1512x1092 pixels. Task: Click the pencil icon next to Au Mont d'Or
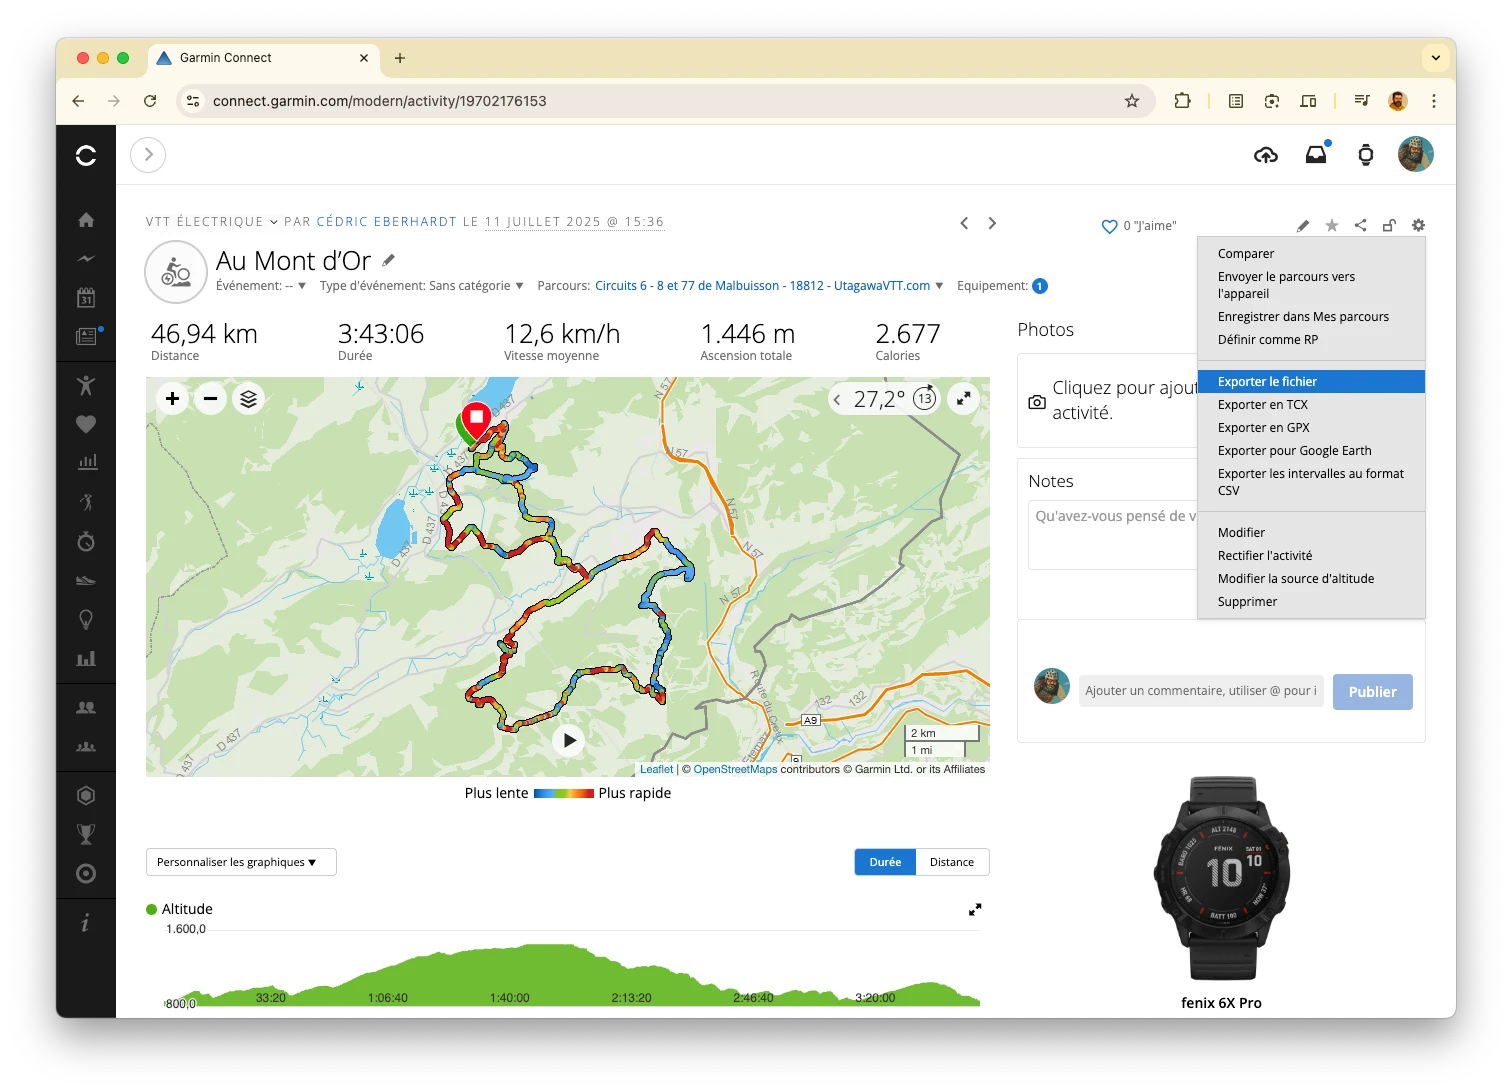(x=389, y=260)
